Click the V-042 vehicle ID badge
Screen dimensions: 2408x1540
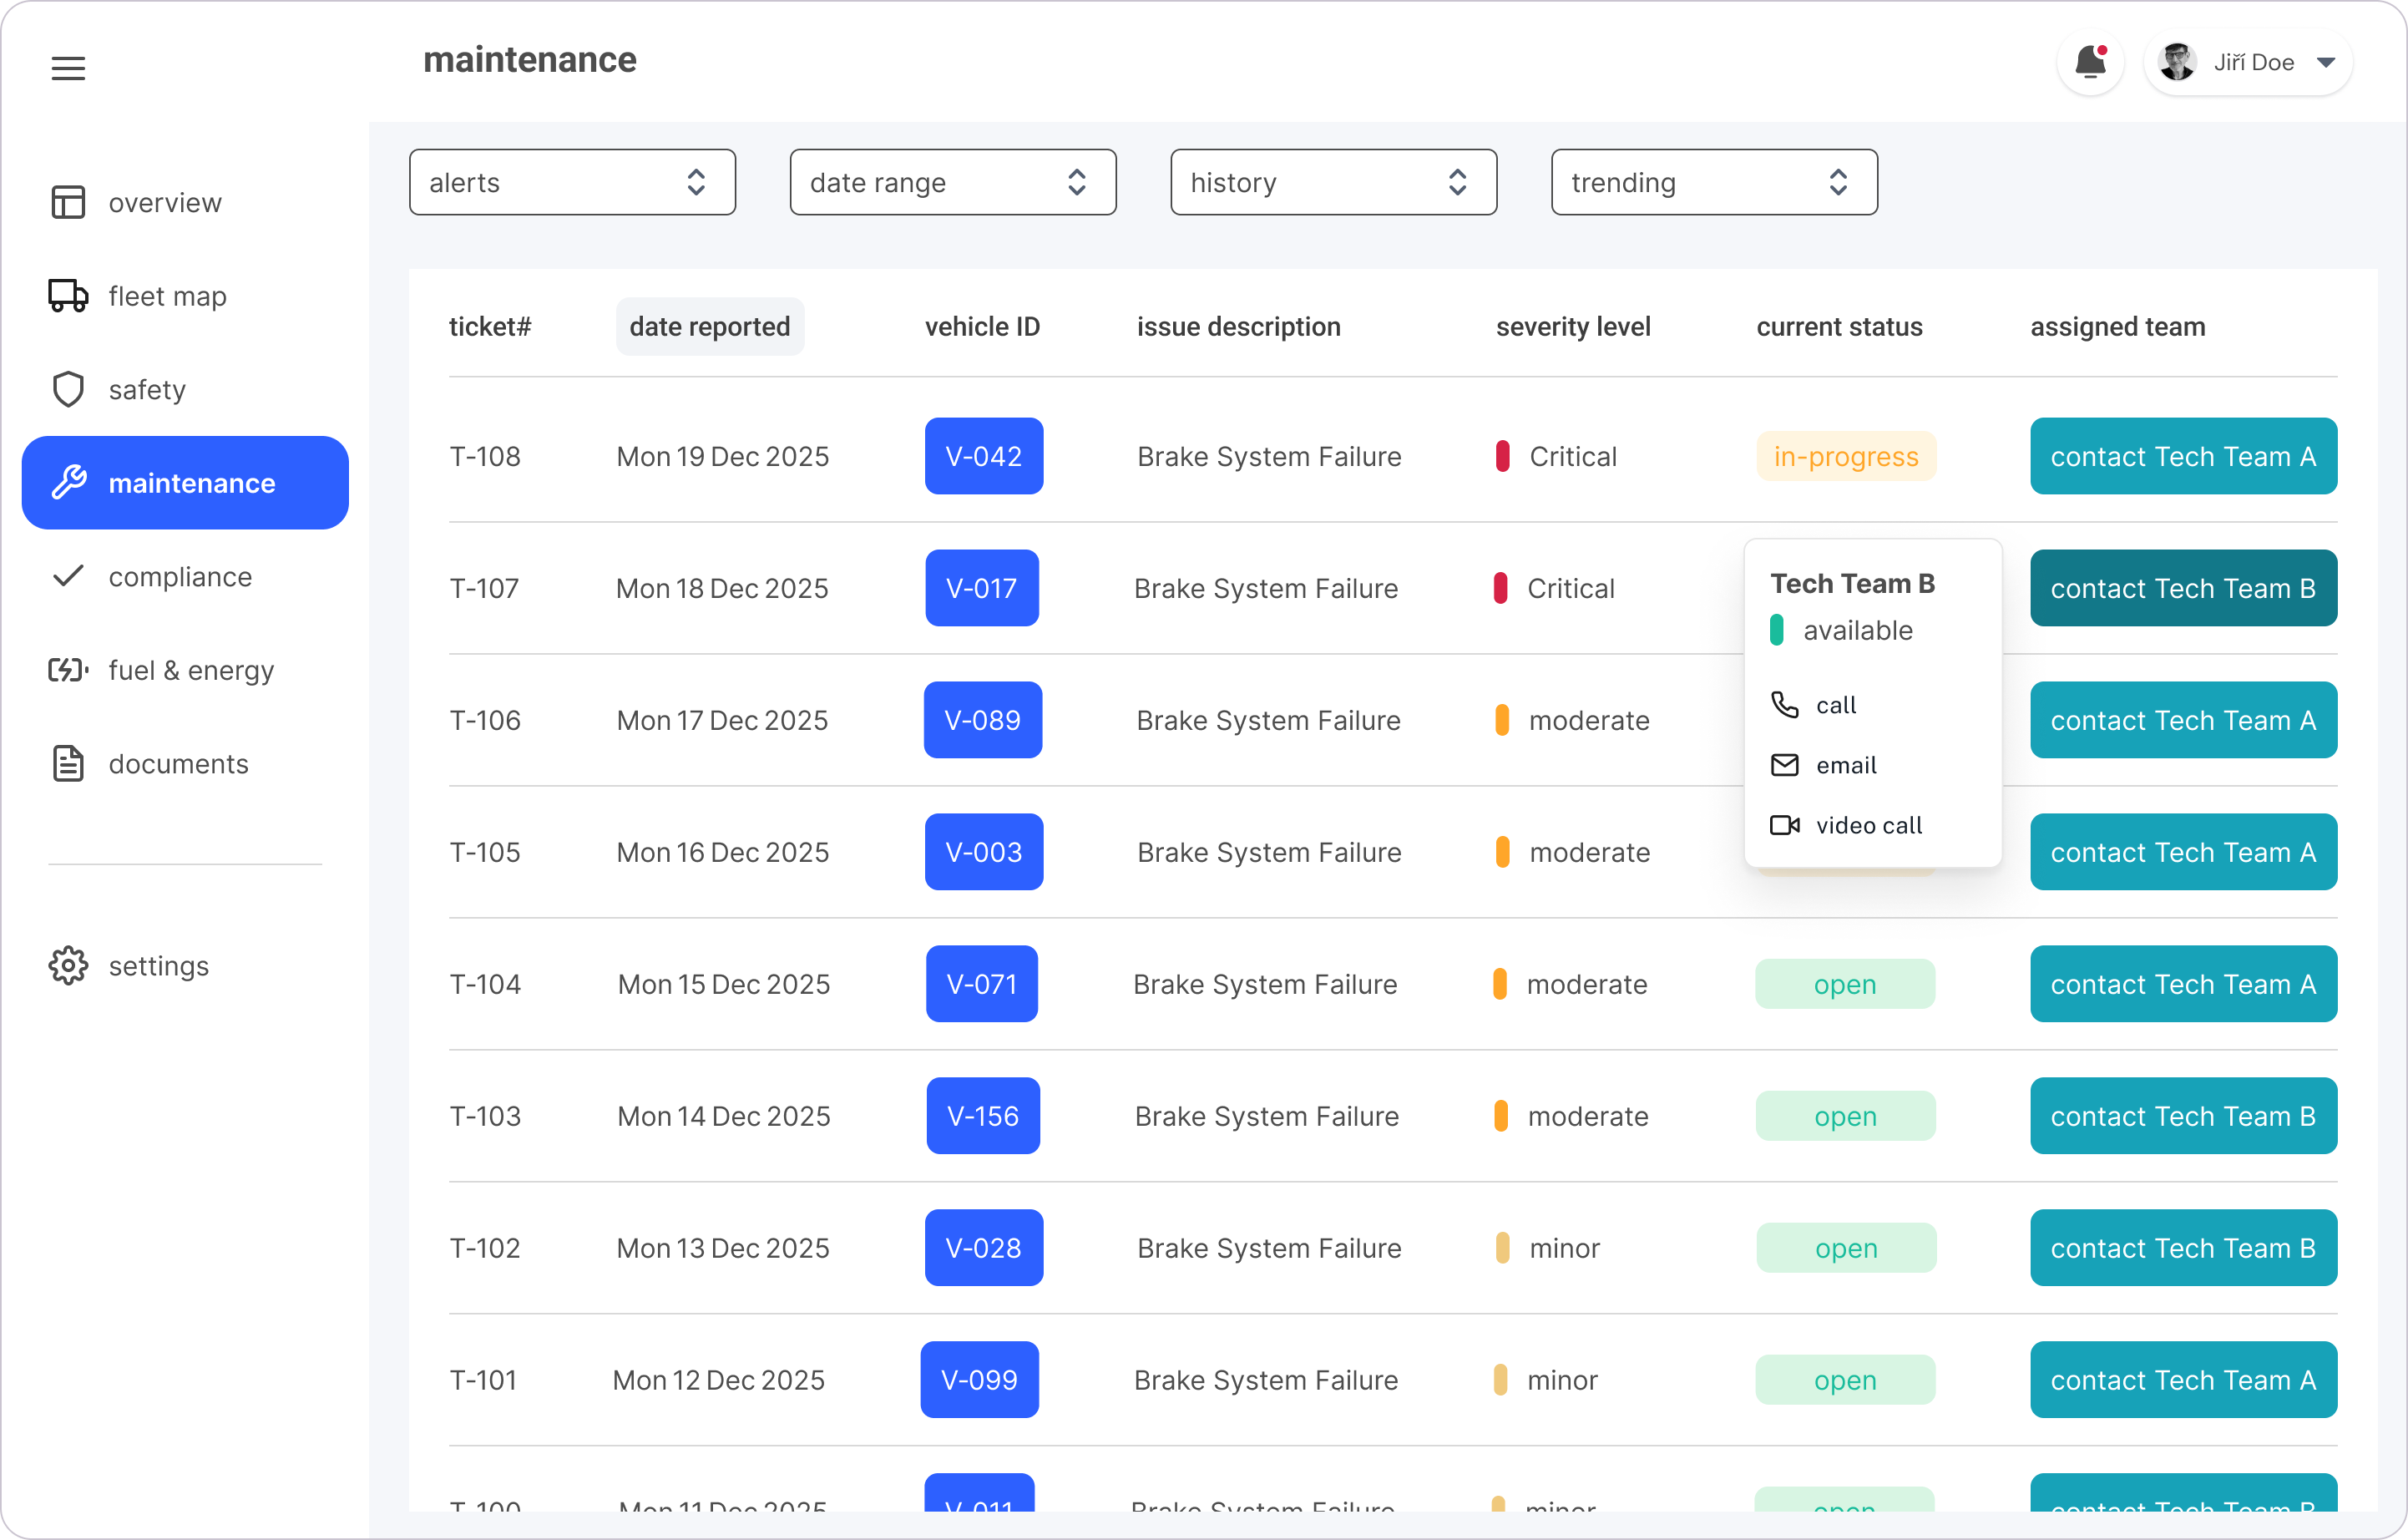[983, 456]
